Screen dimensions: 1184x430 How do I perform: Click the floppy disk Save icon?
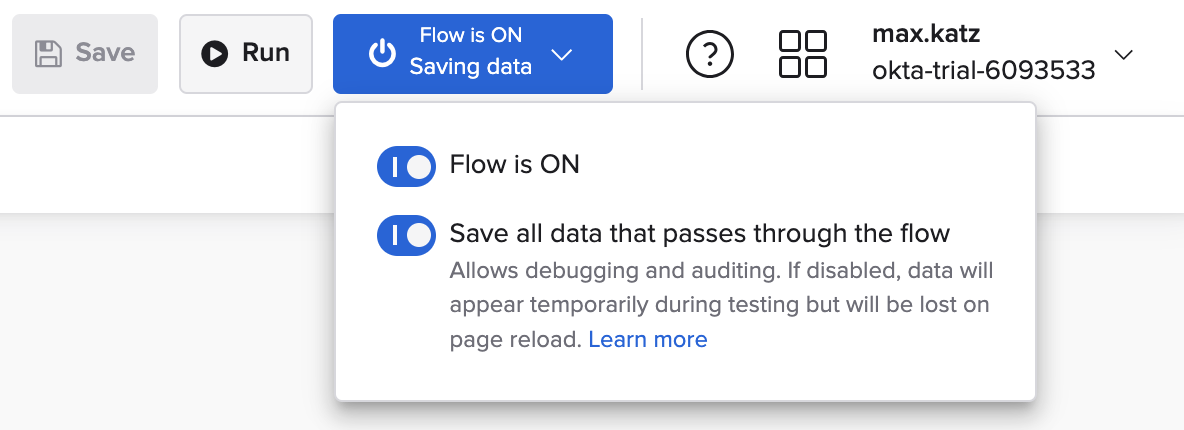point(48,54)
